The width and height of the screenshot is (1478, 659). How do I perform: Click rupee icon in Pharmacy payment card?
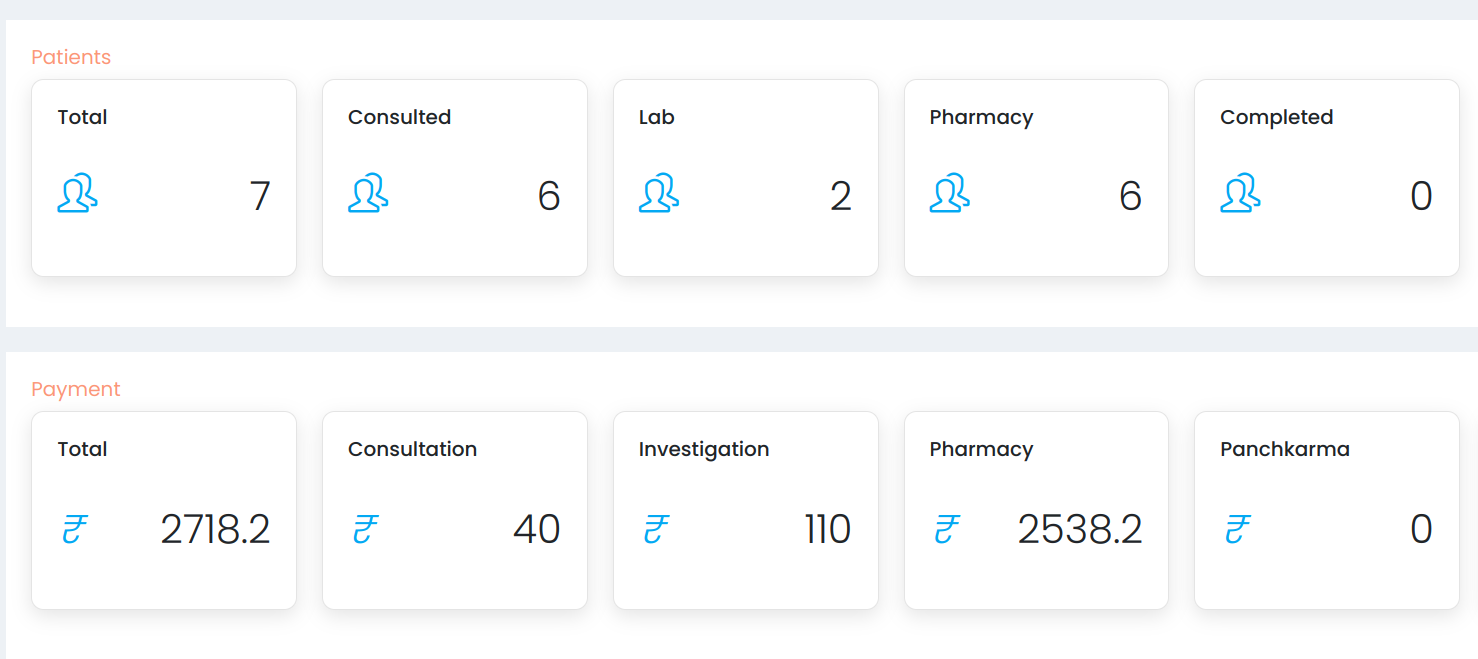point(947,528)
